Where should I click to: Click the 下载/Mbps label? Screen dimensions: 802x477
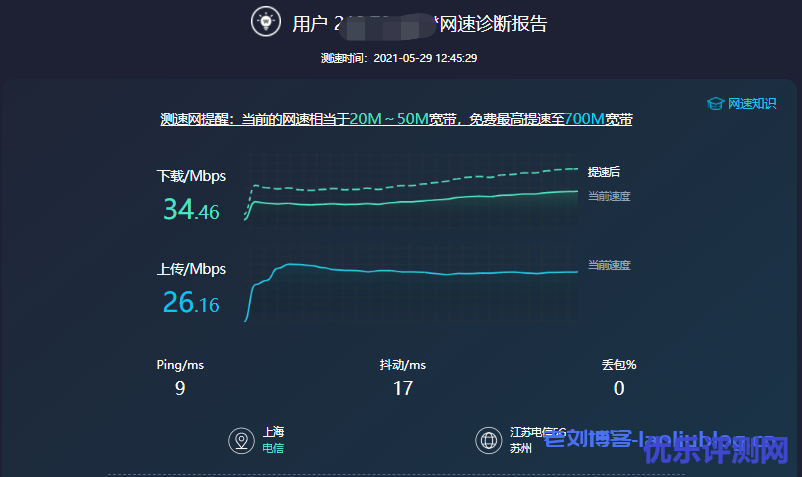(191, 176)
